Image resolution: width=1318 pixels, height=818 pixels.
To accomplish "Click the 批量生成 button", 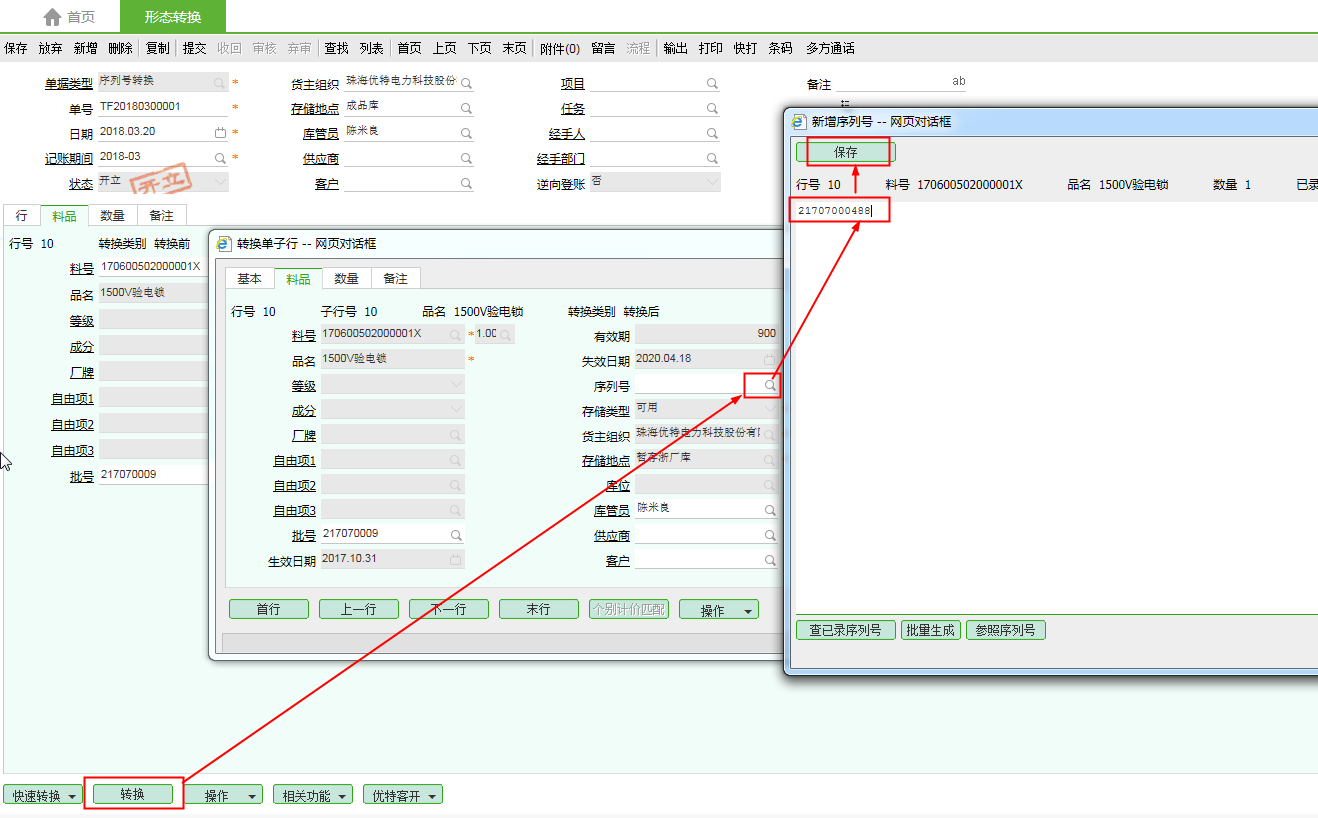I will [930, 630].
